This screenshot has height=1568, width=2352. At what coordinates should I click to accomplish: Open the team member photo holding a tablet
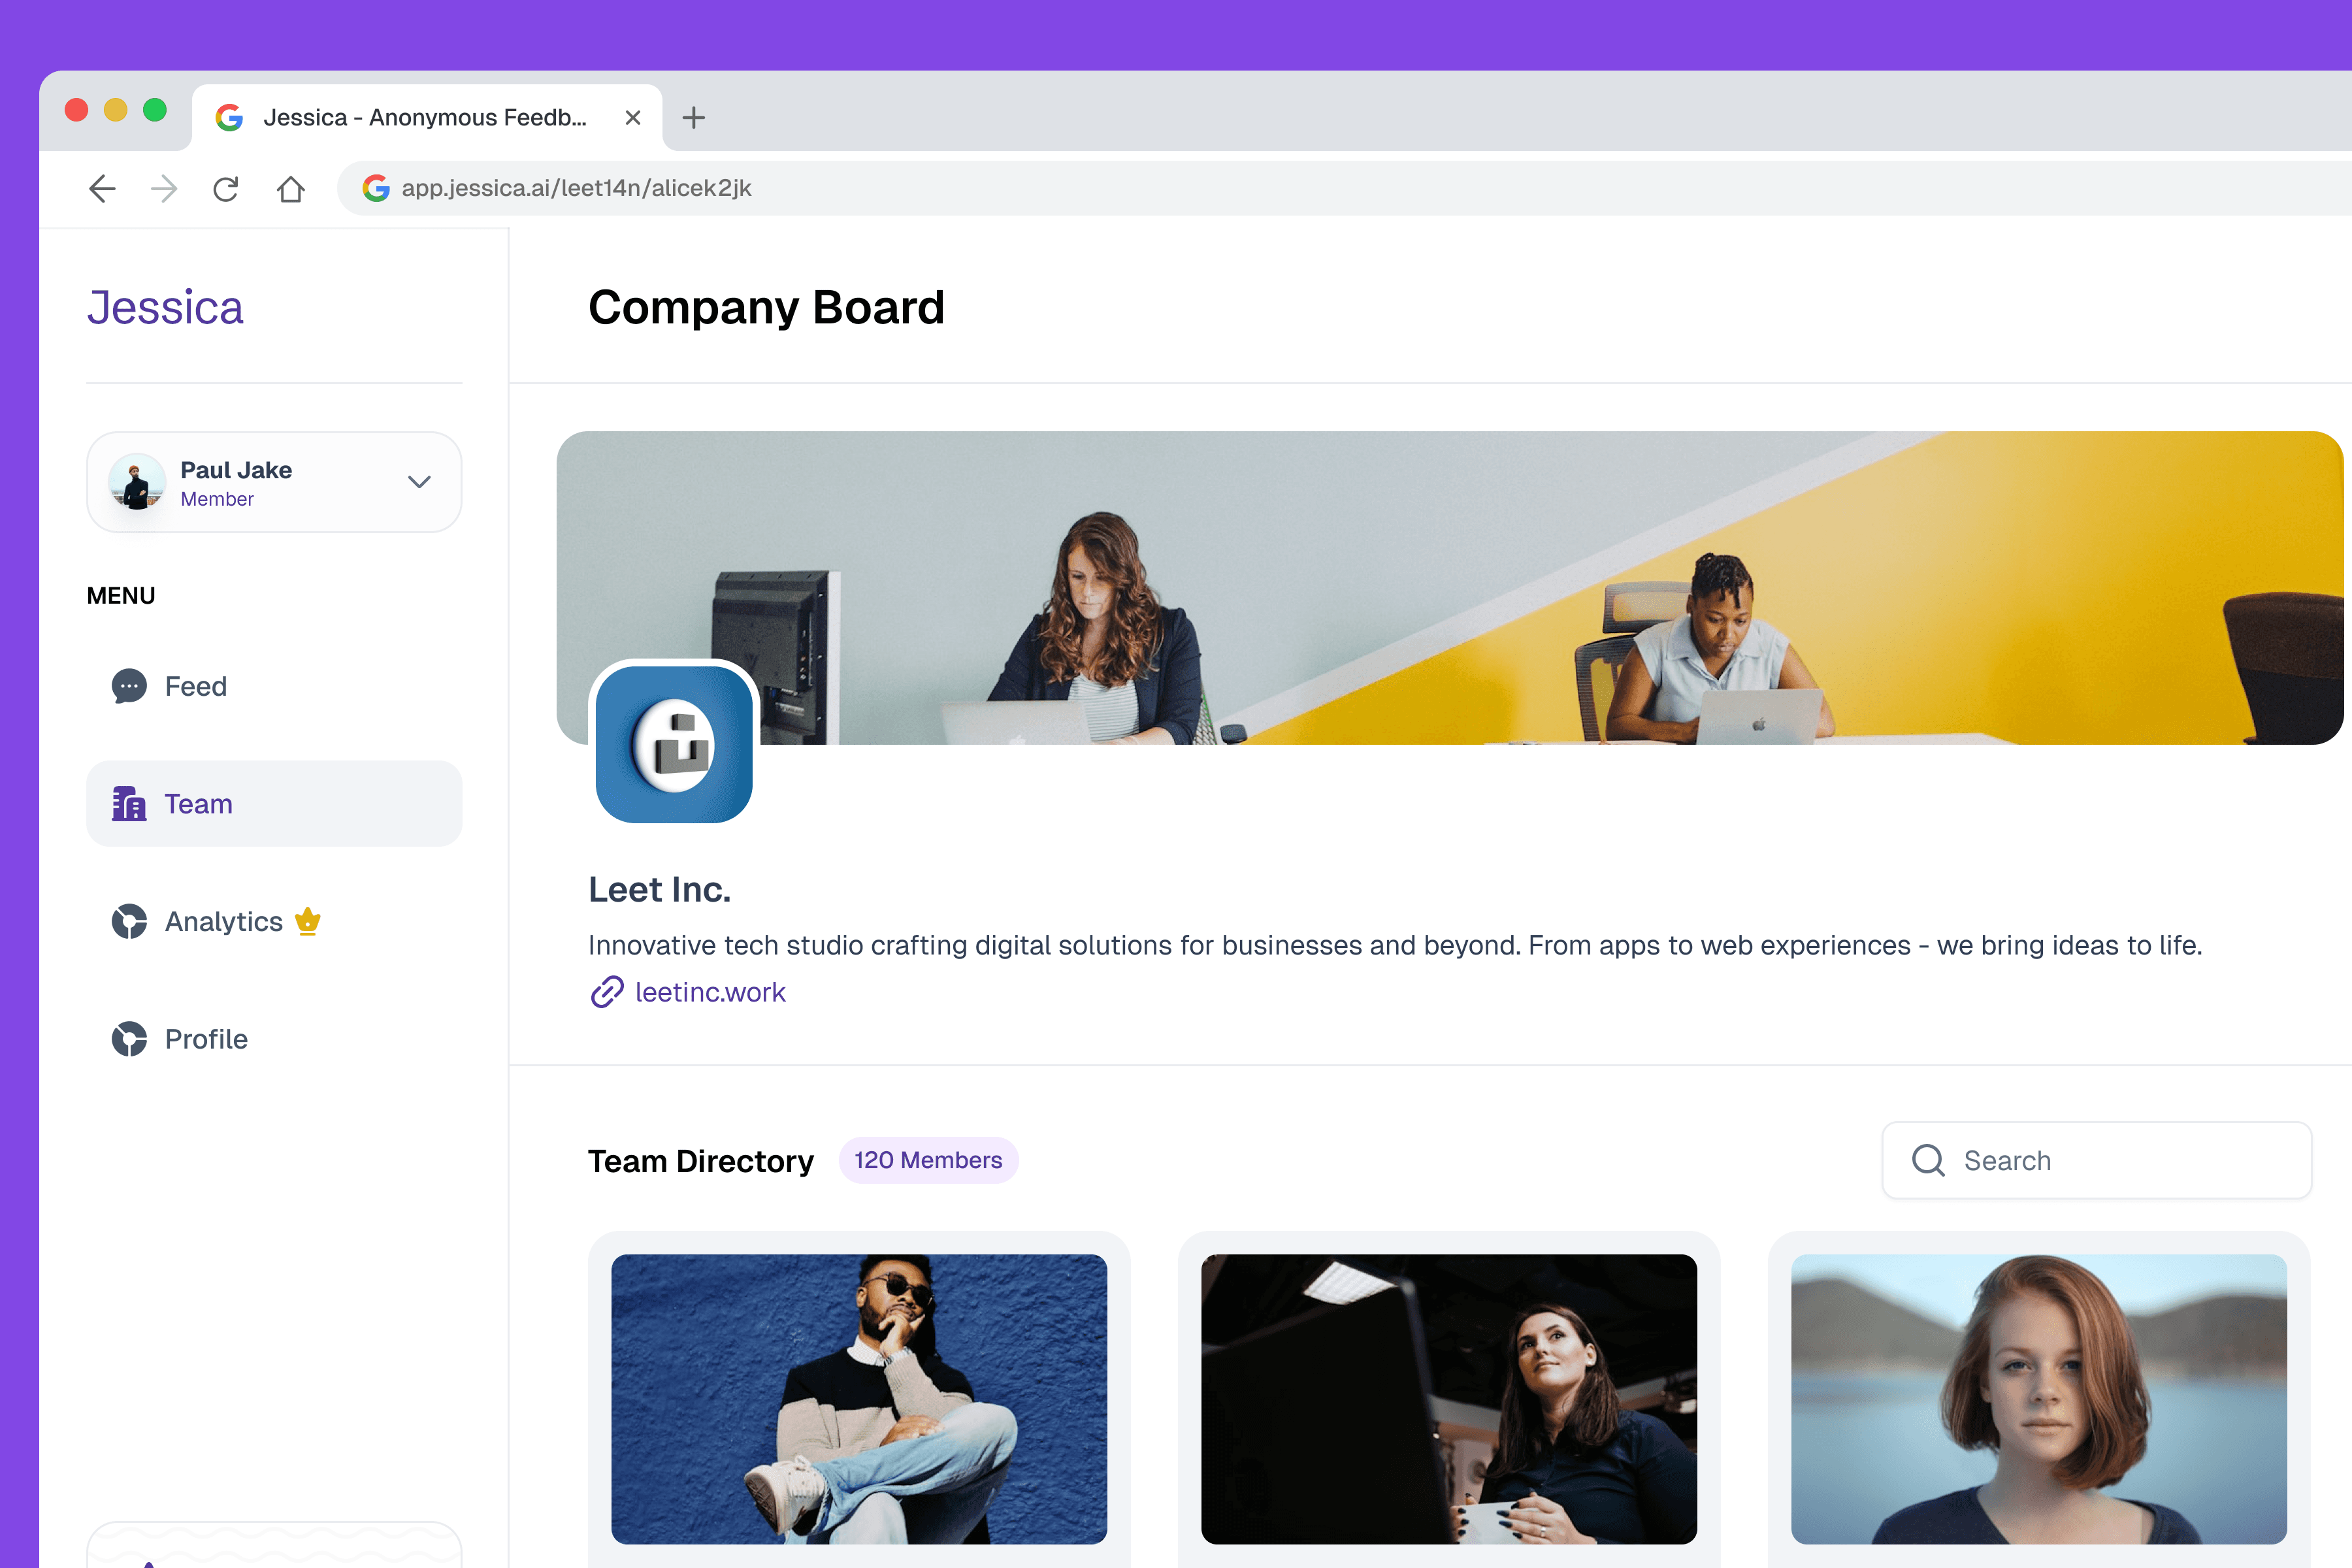pyautogui.click(x=1449, y=1399)
